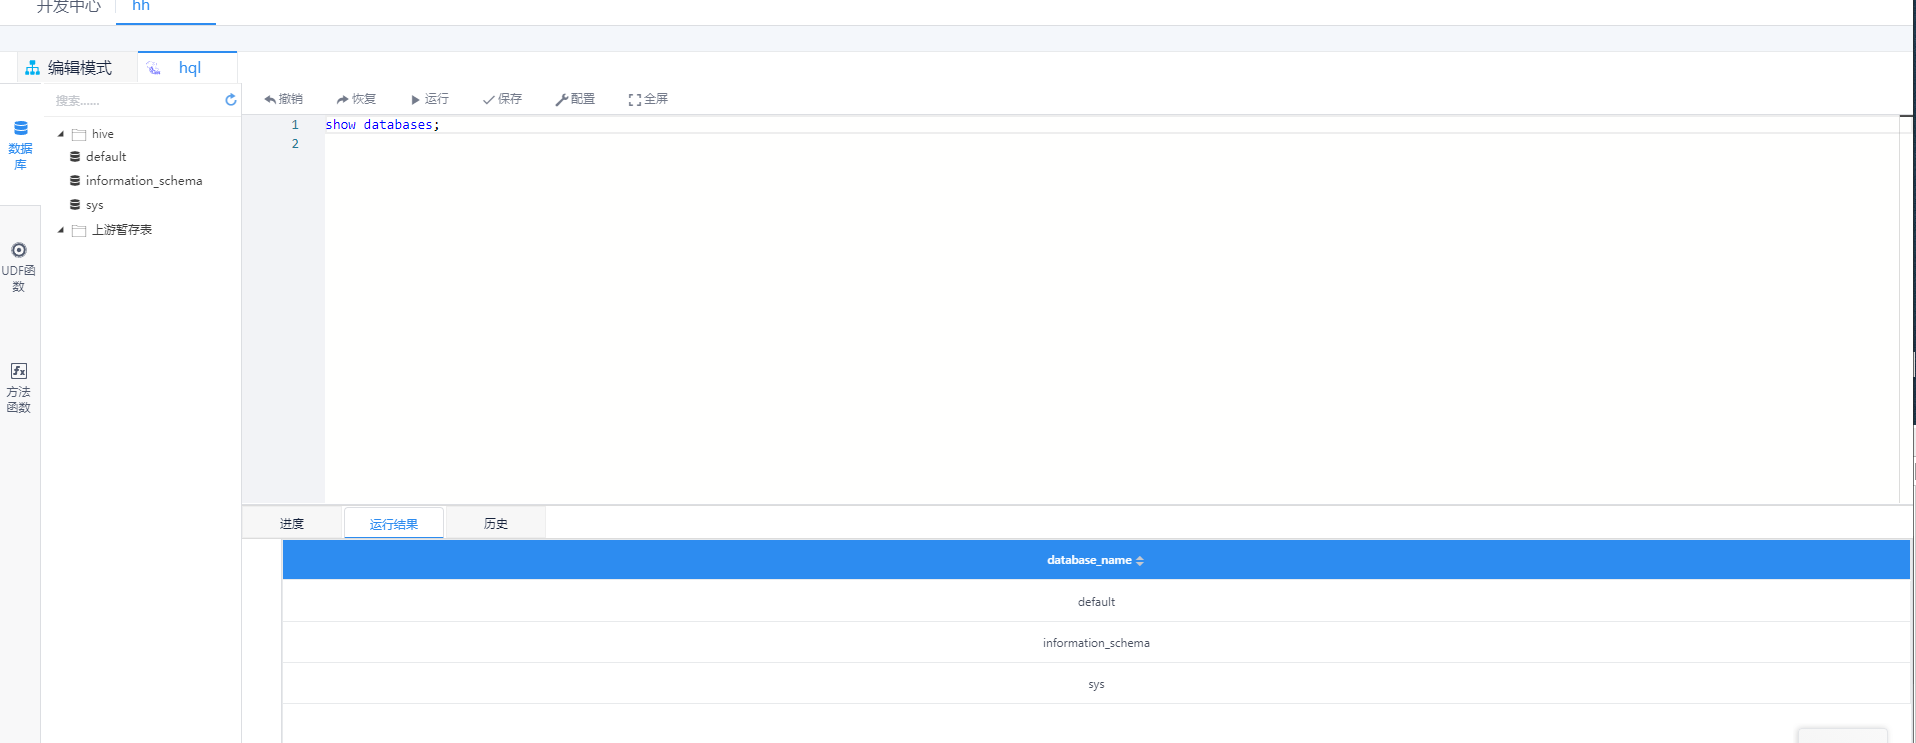The image size is (1916, 743).
Task: Switch editor to 全屏 fullscreen
Action: pyautogui.click(x=648, y=99)
